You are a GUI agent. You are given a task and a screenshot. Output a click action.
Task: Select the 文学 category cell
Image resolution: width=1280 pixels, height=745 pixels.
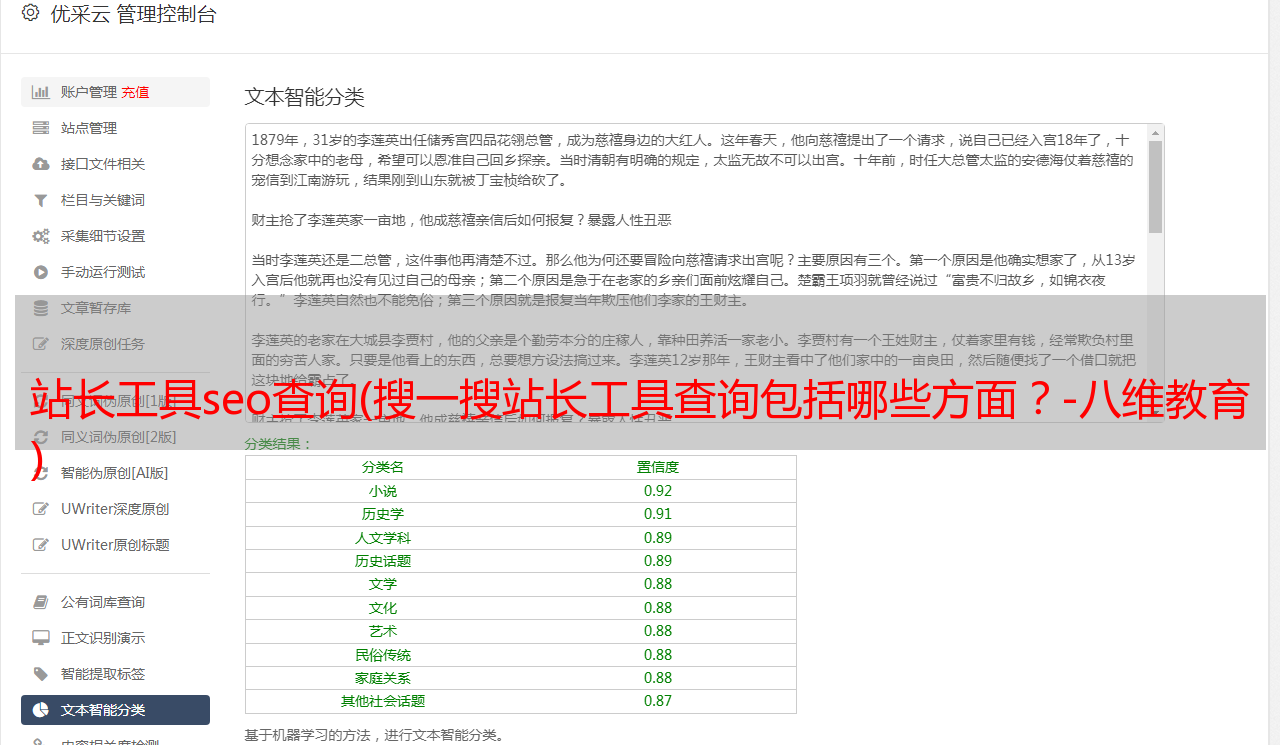[x=383, y=584]
